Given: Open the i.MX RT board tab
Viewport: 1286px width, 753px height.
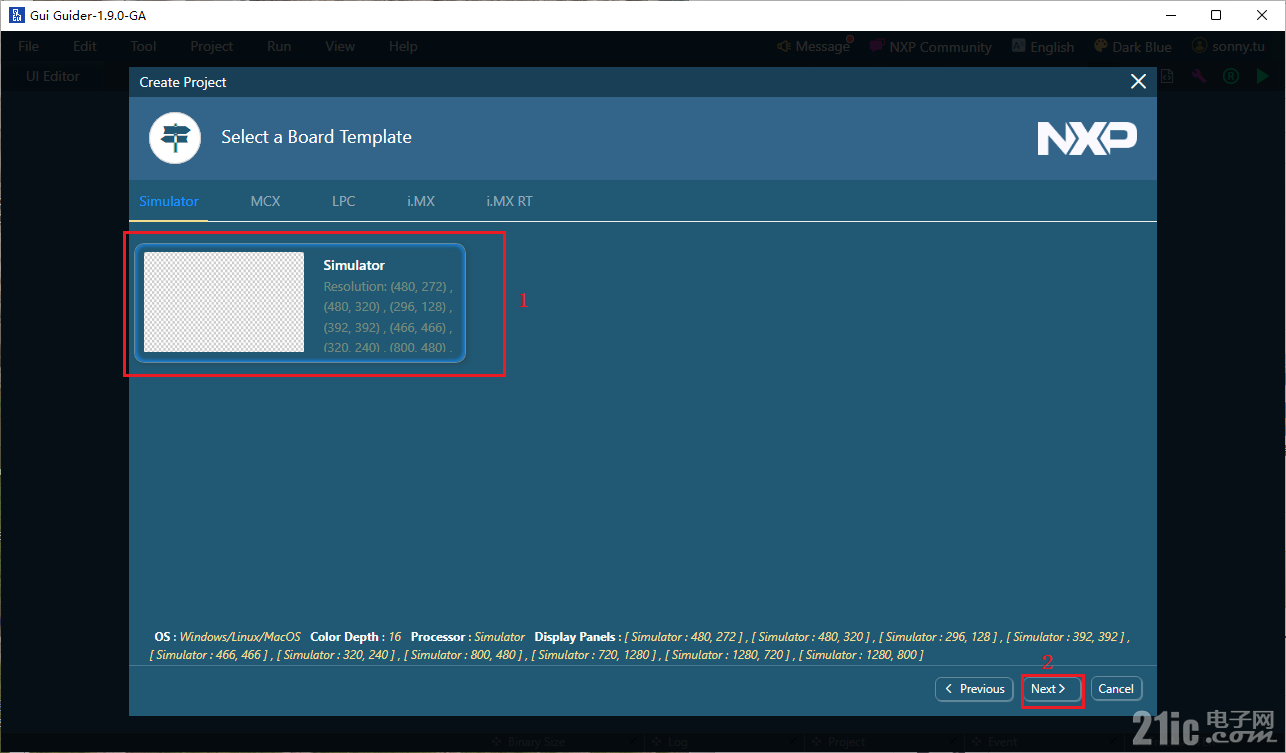Looking at the screenshot, I should pyautogui.click(x=509, y=201).
